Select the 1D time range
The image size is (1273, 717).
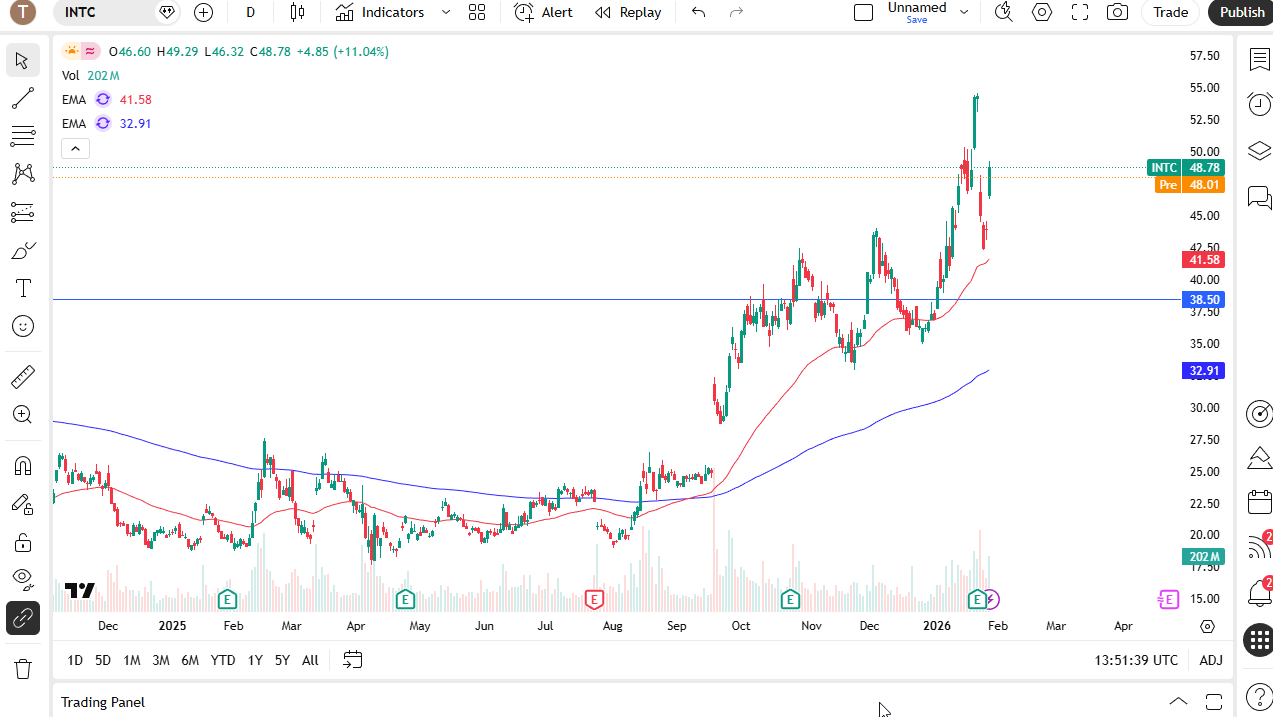[75, 660]
